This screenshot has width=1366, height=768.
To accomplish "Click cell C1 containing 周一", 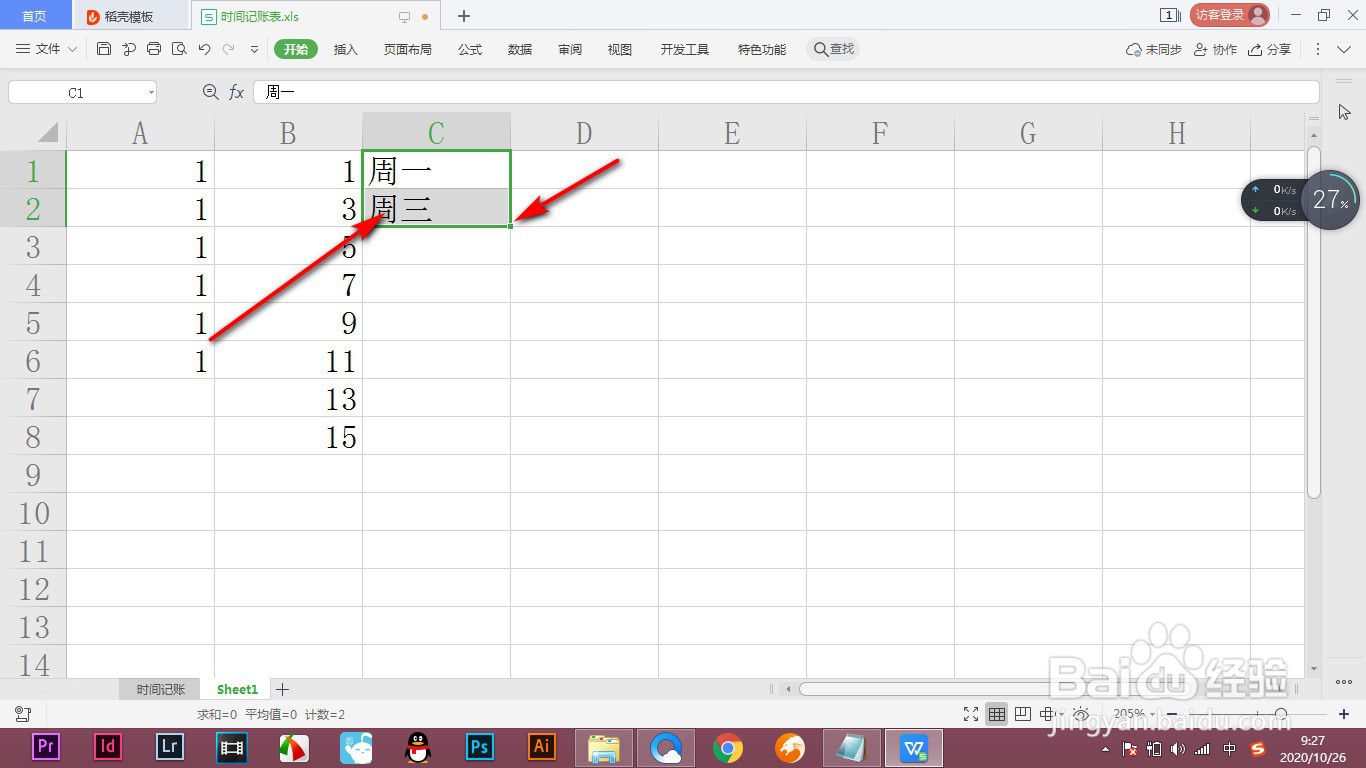I will [x=437, y=170].
